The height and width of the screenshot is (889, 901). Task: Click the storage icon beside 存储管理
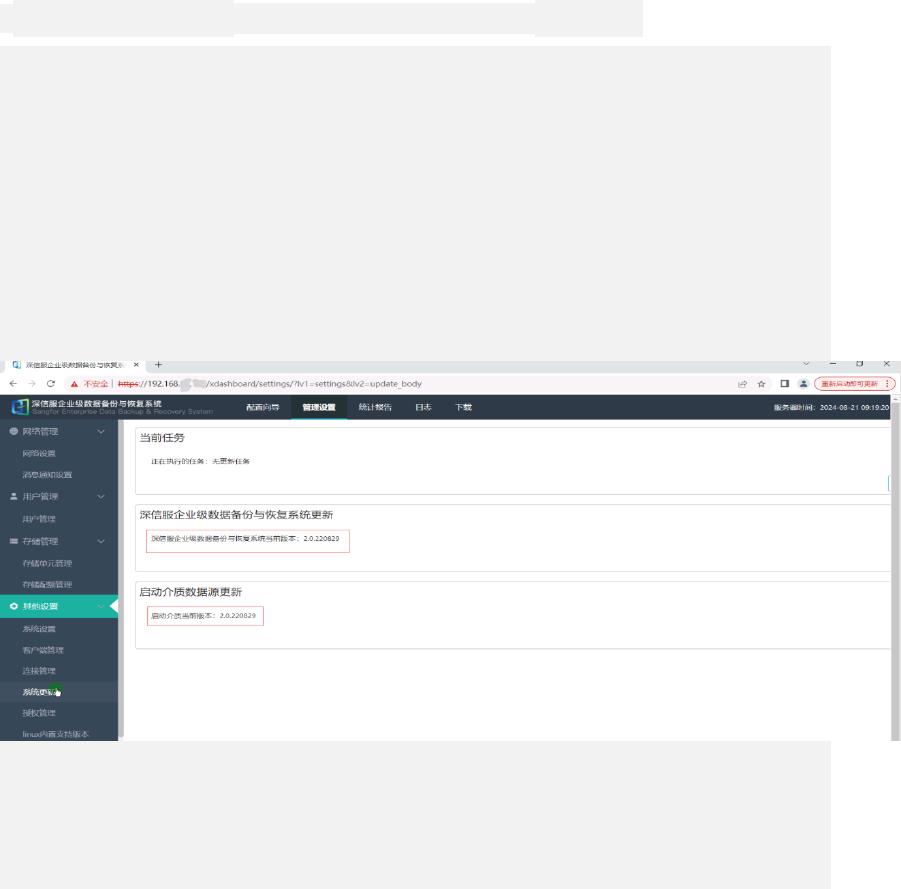(x=14, y=541)
